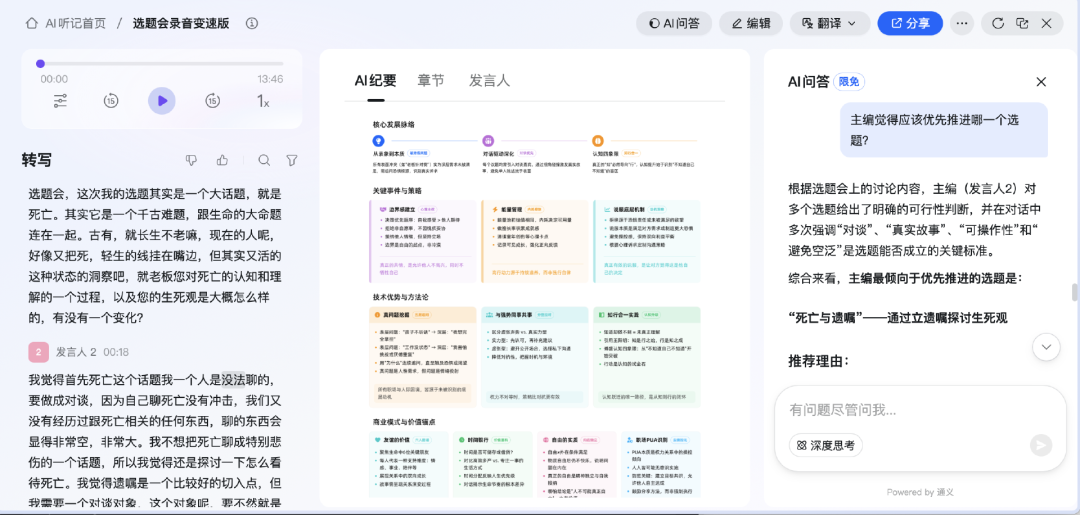Switch to the 章节 tab
Image resolution: width=1080 pixels, height=515 pixels.
[431, 80]
